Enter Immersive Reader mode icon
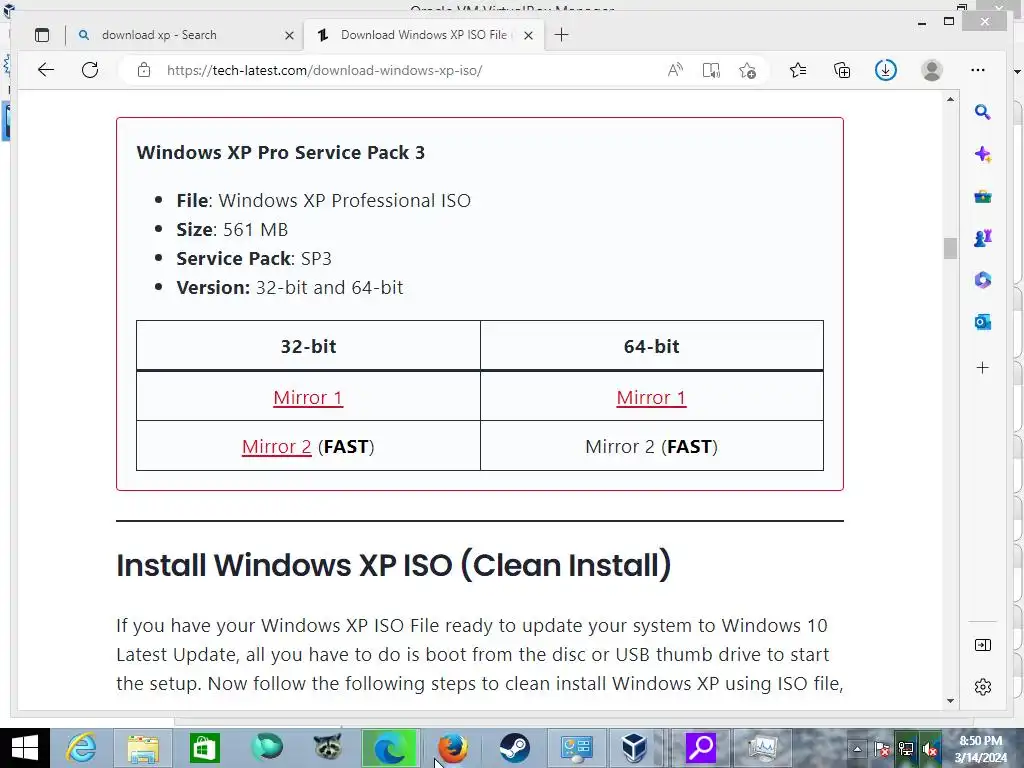The width and height of the screenshot is (1024, 768). (711, 70)
